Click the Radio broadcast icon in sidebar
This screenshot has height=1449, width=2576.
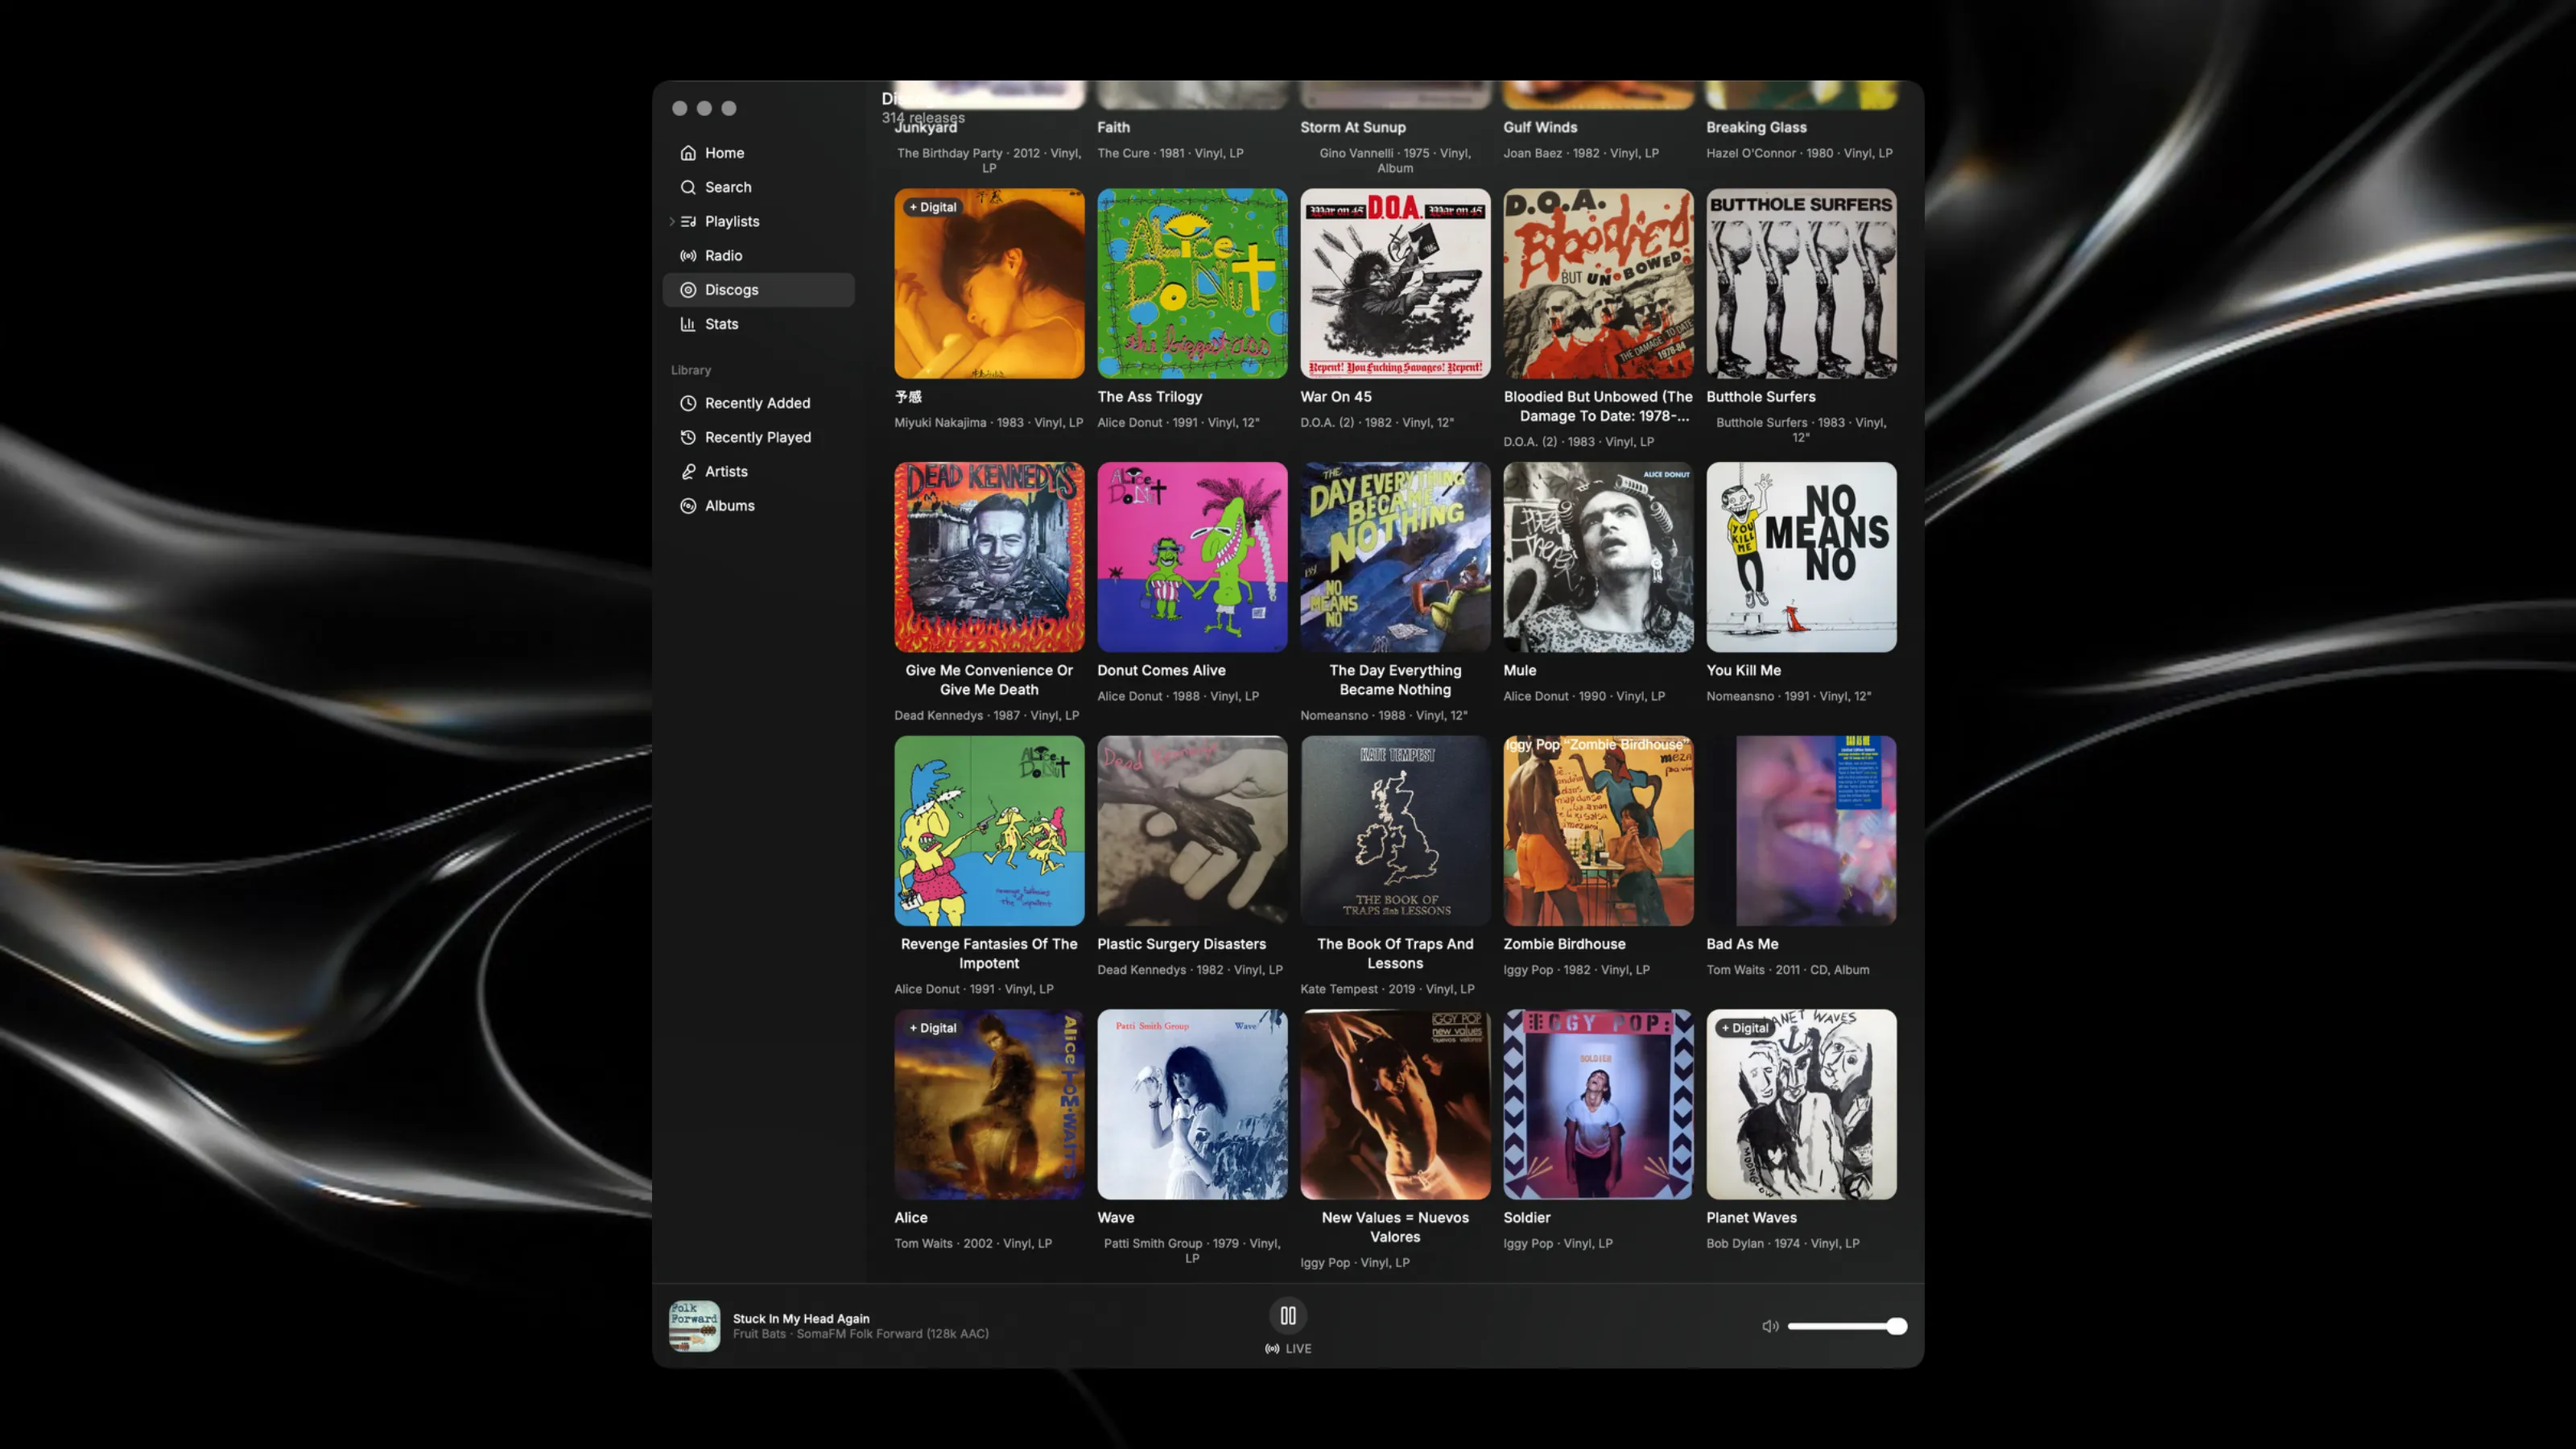click(x=688, y=256)
